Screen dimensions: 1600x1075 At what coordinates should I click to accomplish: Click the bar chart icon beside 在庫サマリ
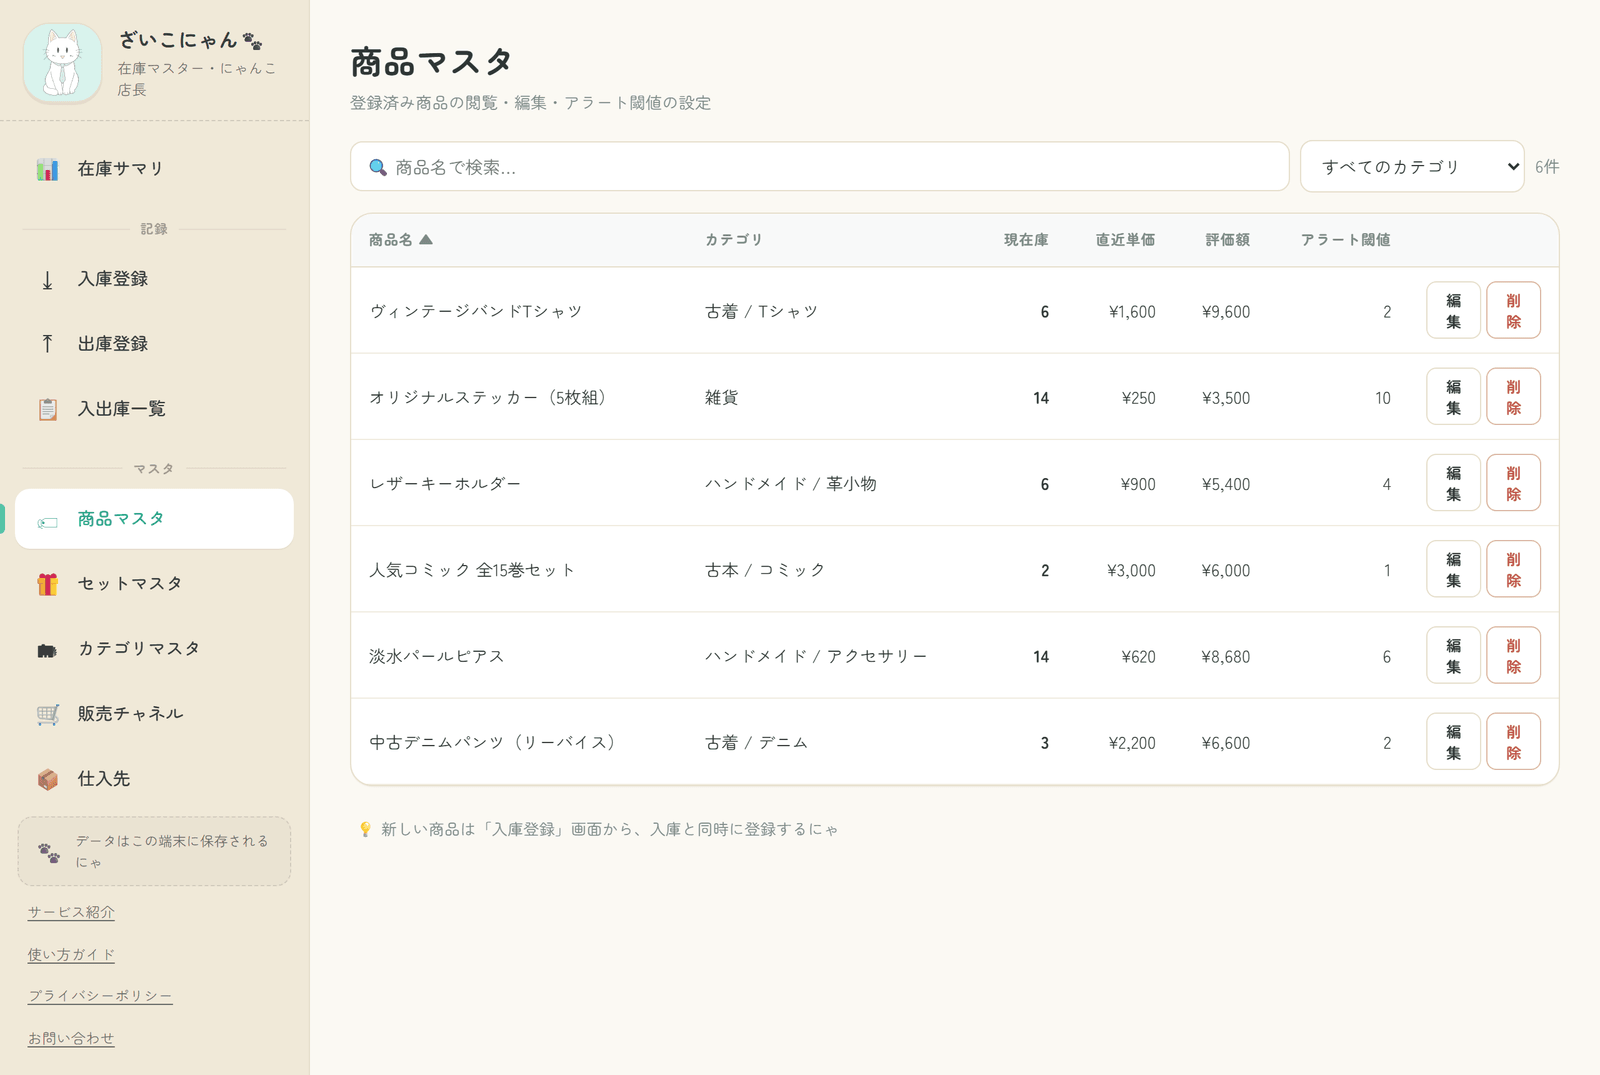[47, 169]
